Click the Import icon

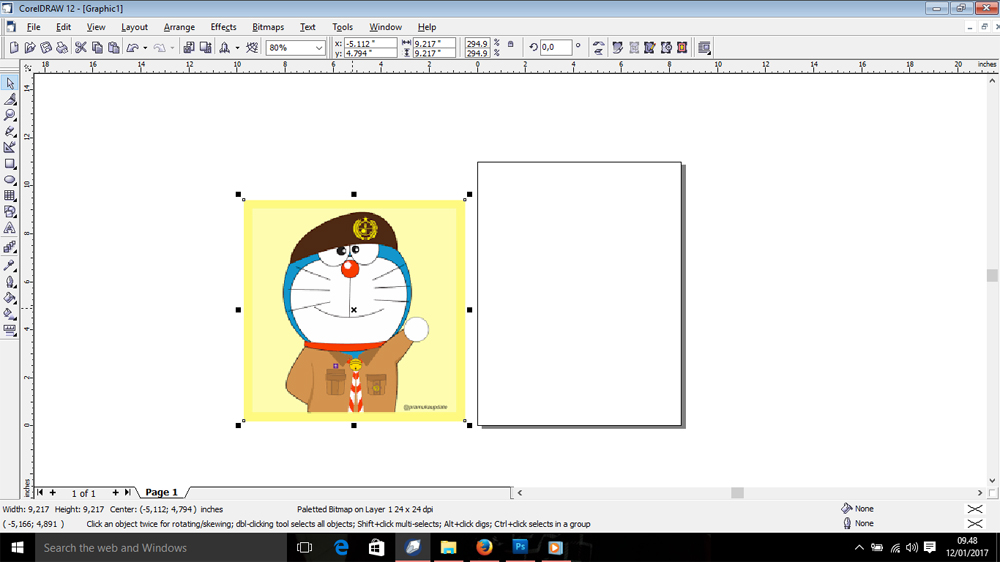coord(189,47)
